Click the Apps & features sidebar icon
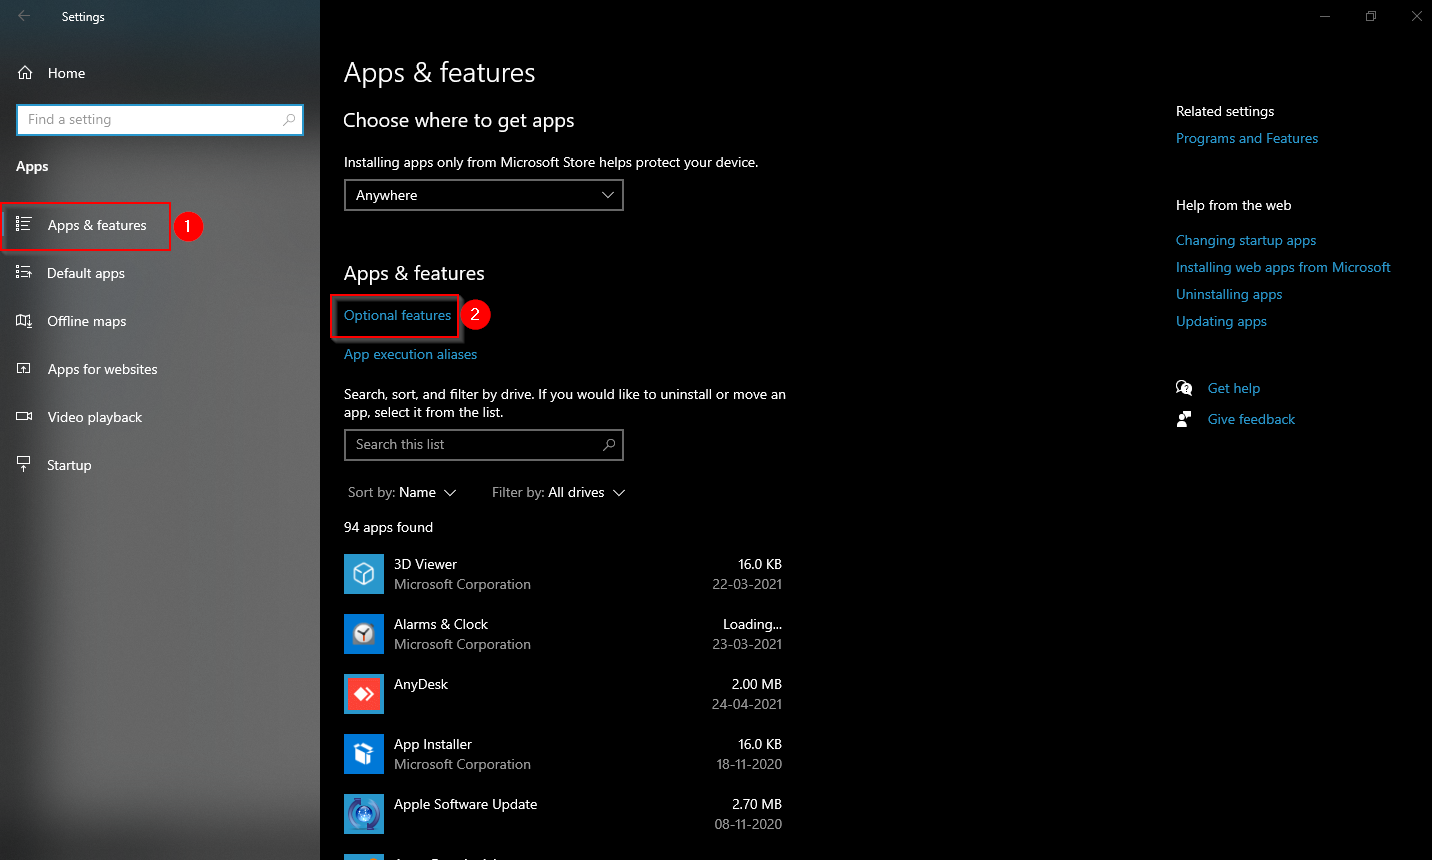 pos(24,224)
